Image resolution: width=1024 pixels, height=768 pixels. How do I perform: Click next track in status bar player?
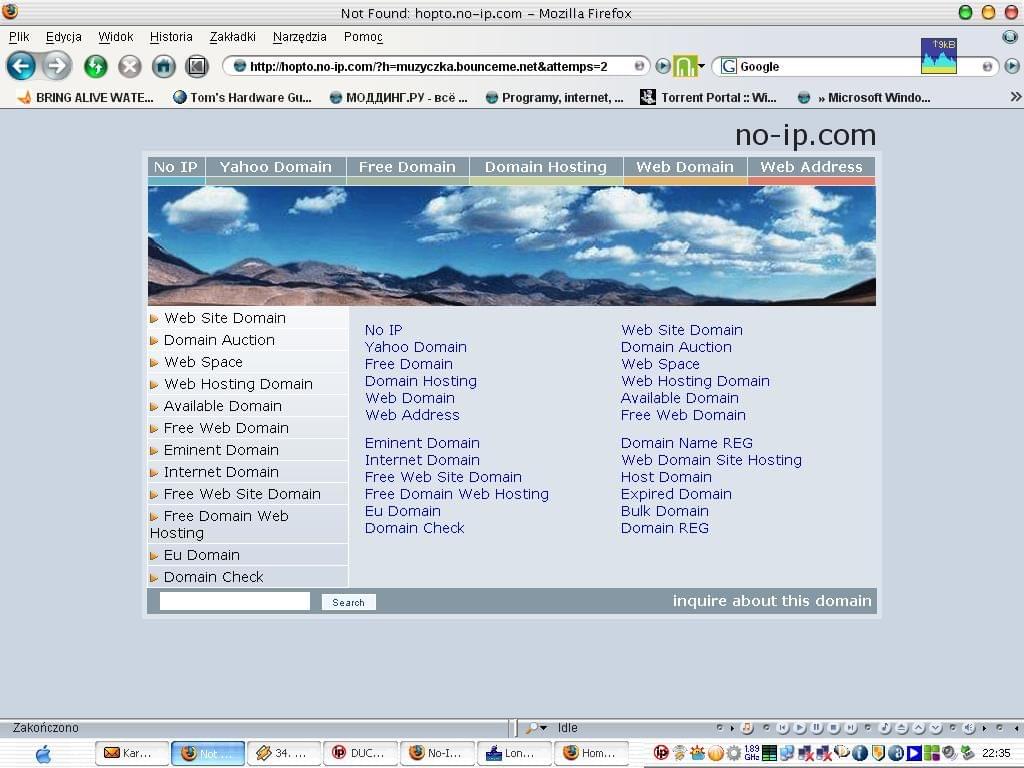click(x=850, y=727)
